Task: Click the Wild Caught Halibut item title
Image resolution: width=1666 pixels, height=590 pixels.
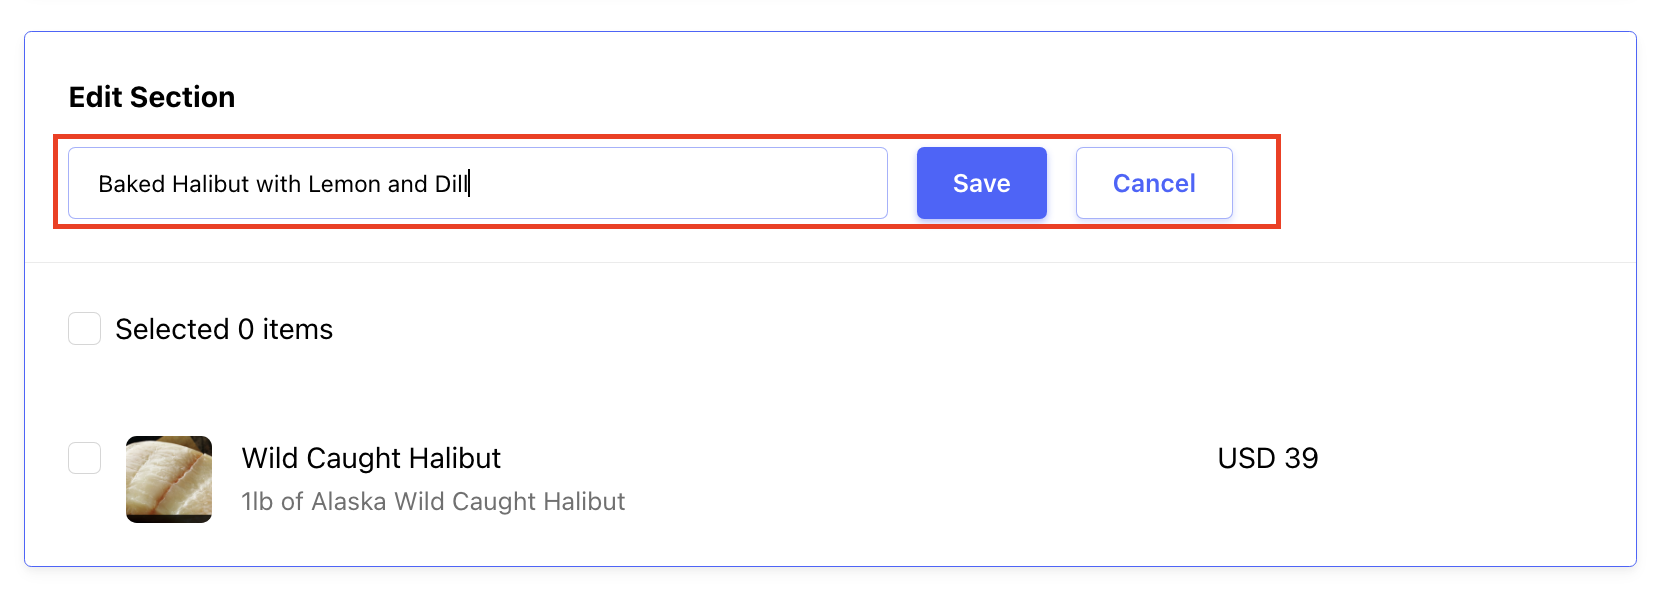Action: click(x=371, y=458)
